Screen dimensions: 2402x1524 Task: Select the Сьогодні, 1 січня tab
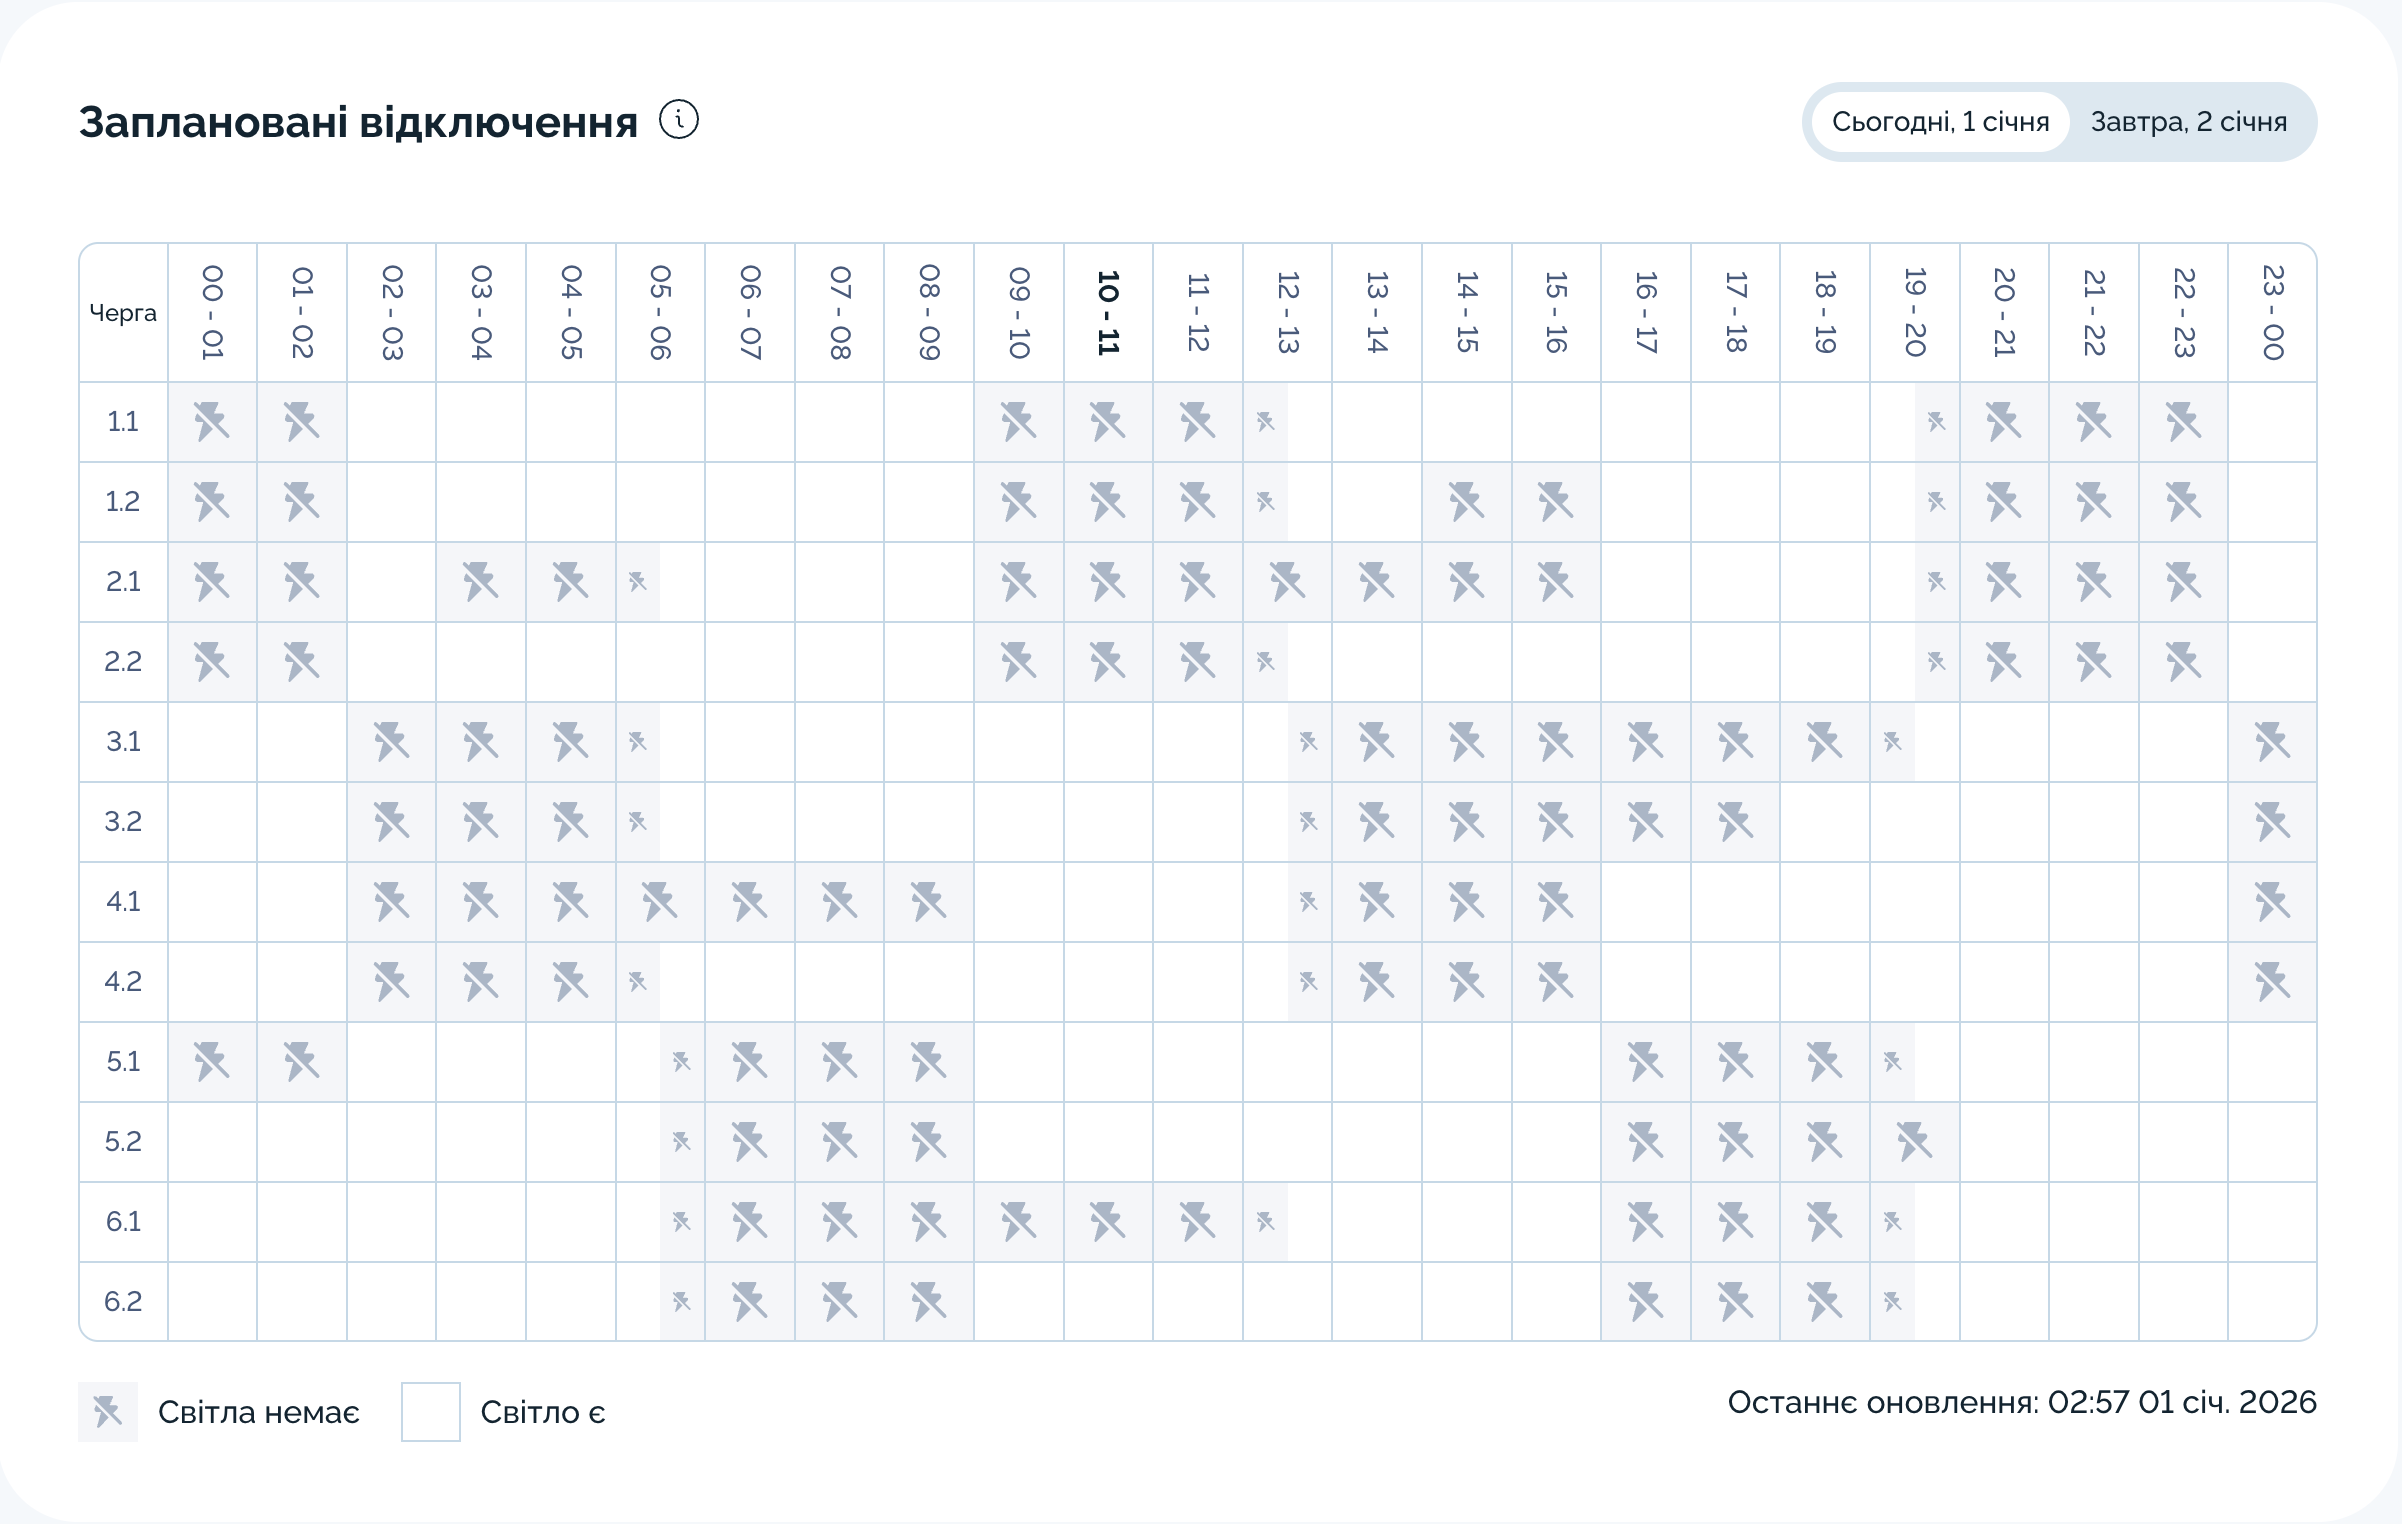pos(1940,122)
